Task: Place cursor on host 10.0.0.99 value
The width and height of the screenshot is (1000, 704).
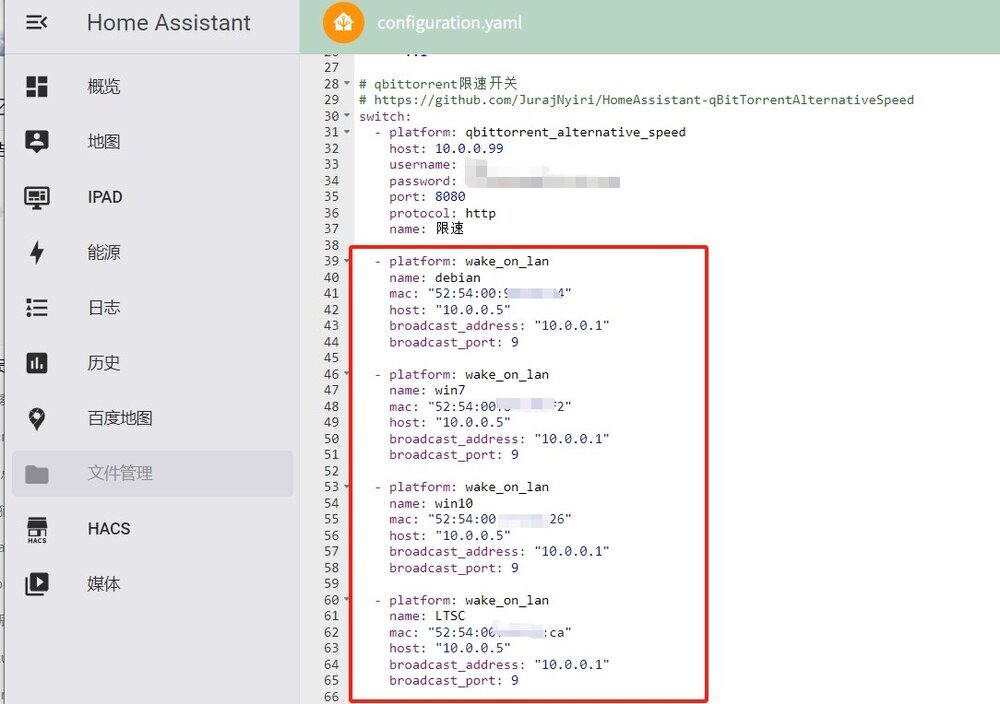Action: 469,149
